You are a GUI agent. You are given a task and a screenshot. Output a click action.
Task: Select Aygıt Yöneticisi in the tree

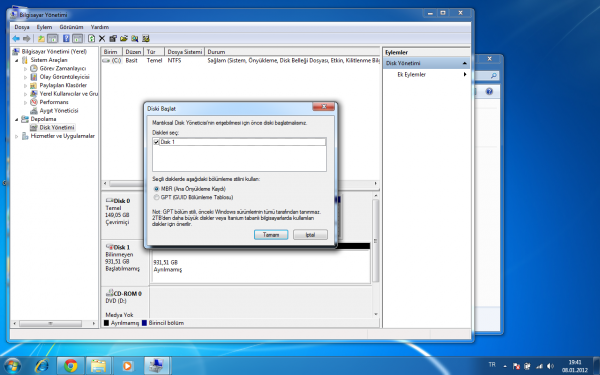(59, 110)
